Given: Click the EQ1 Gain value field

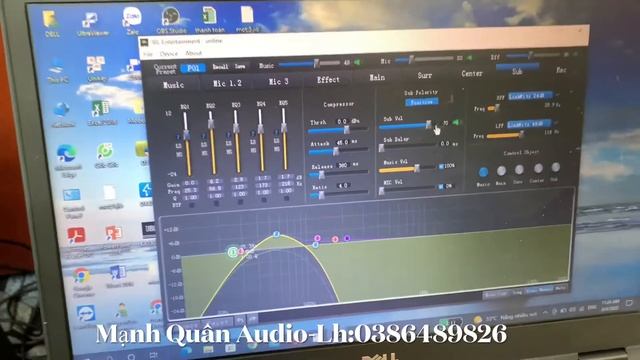Looking at the screenshot, I should point(190,183).
